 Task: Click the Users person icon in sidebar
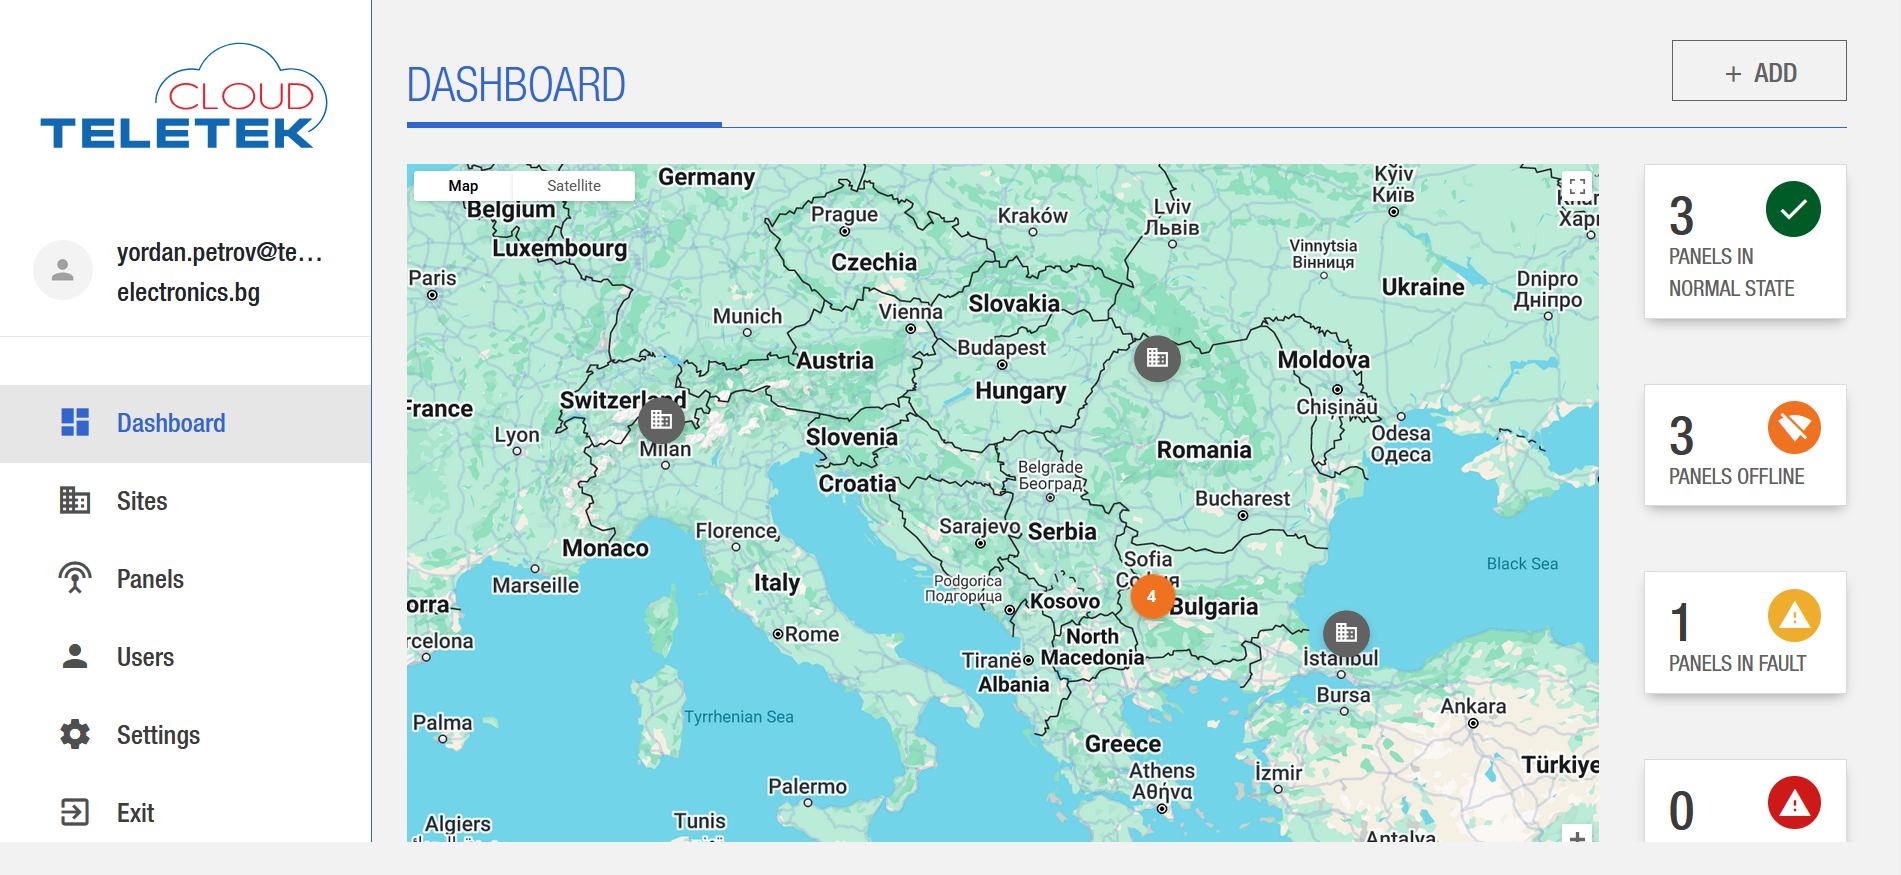[x=75, y=656]
